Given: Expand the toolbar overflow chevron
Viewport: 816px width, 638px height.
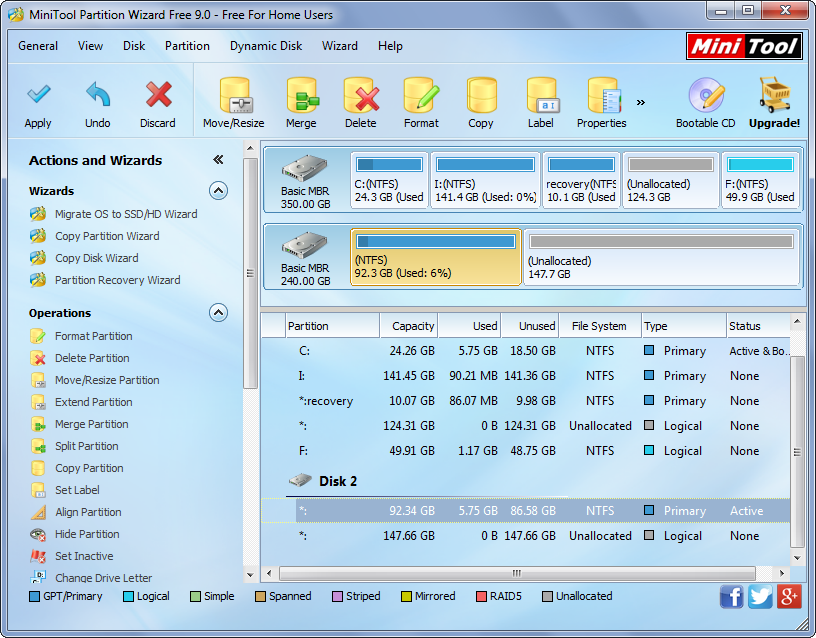Looking at the screenshot, I should [641, 102].
